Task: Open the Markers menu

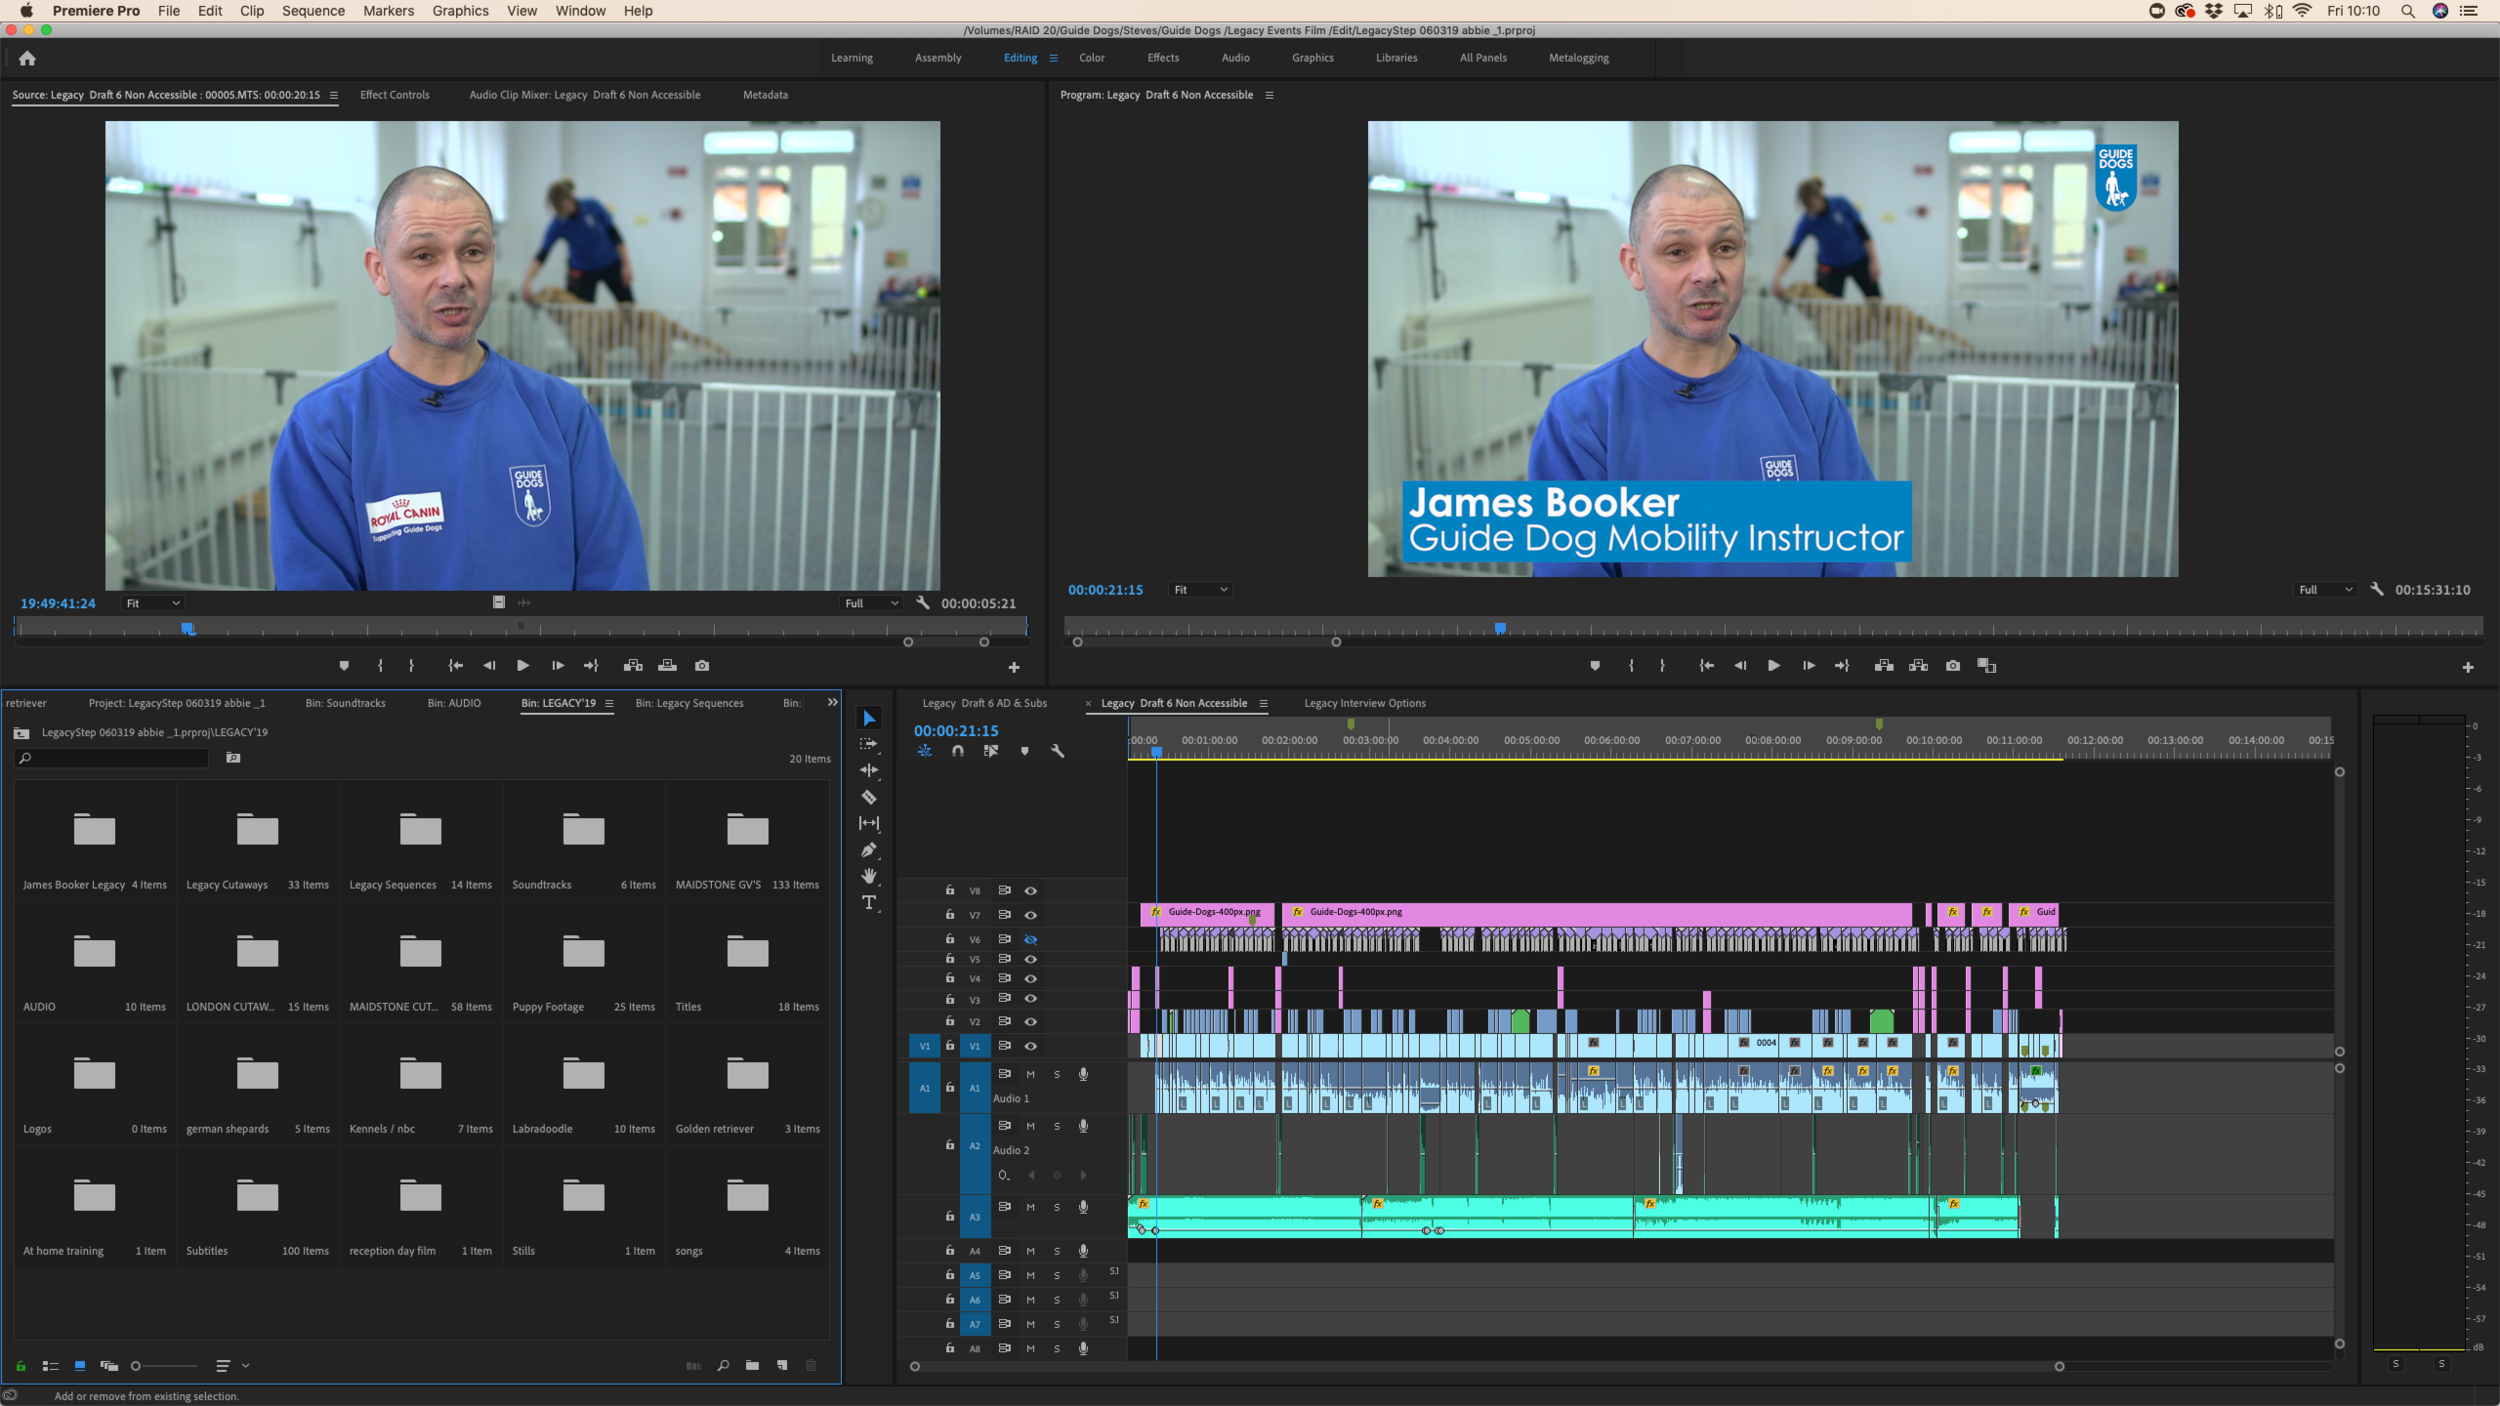Action: [x=388, y=11]
